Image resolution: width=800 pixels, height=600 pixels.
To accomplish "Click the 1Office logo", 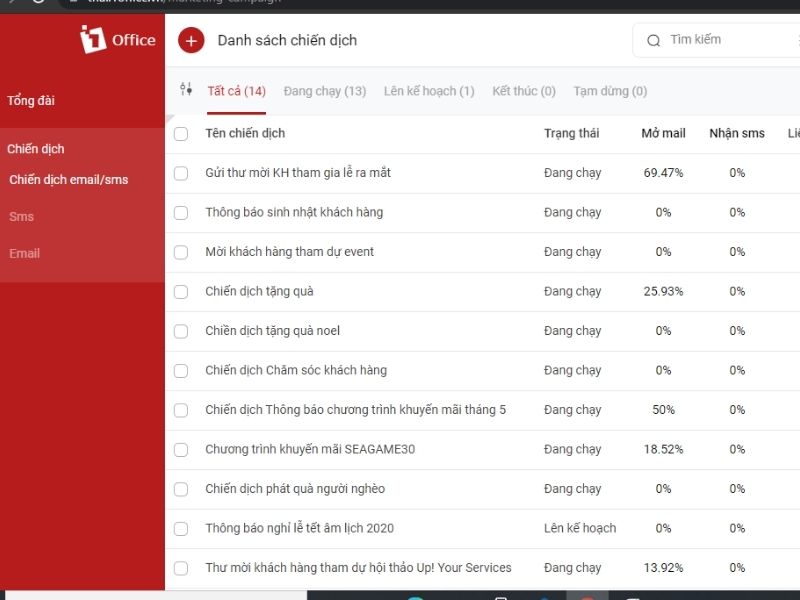I will 118,39.
